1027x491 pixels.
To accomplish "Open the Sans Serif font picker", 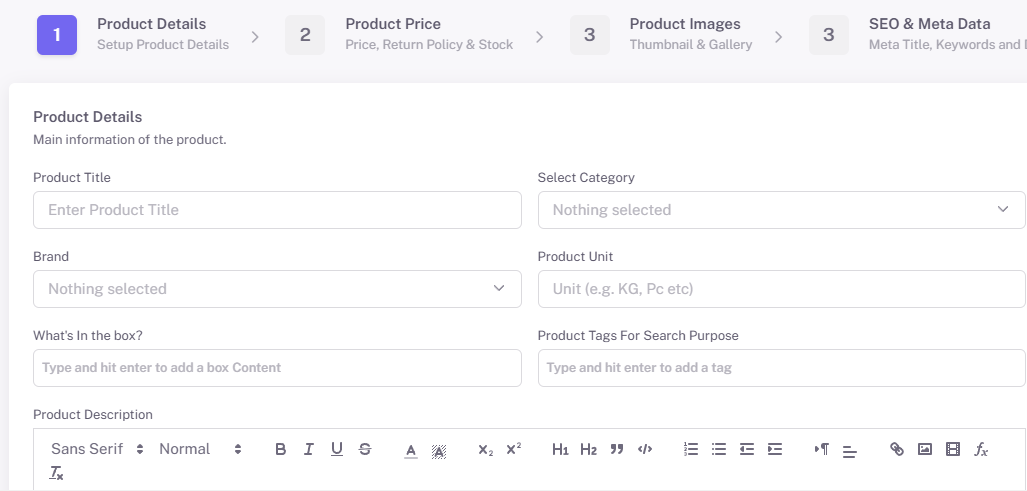I will [x=97, y=449].
